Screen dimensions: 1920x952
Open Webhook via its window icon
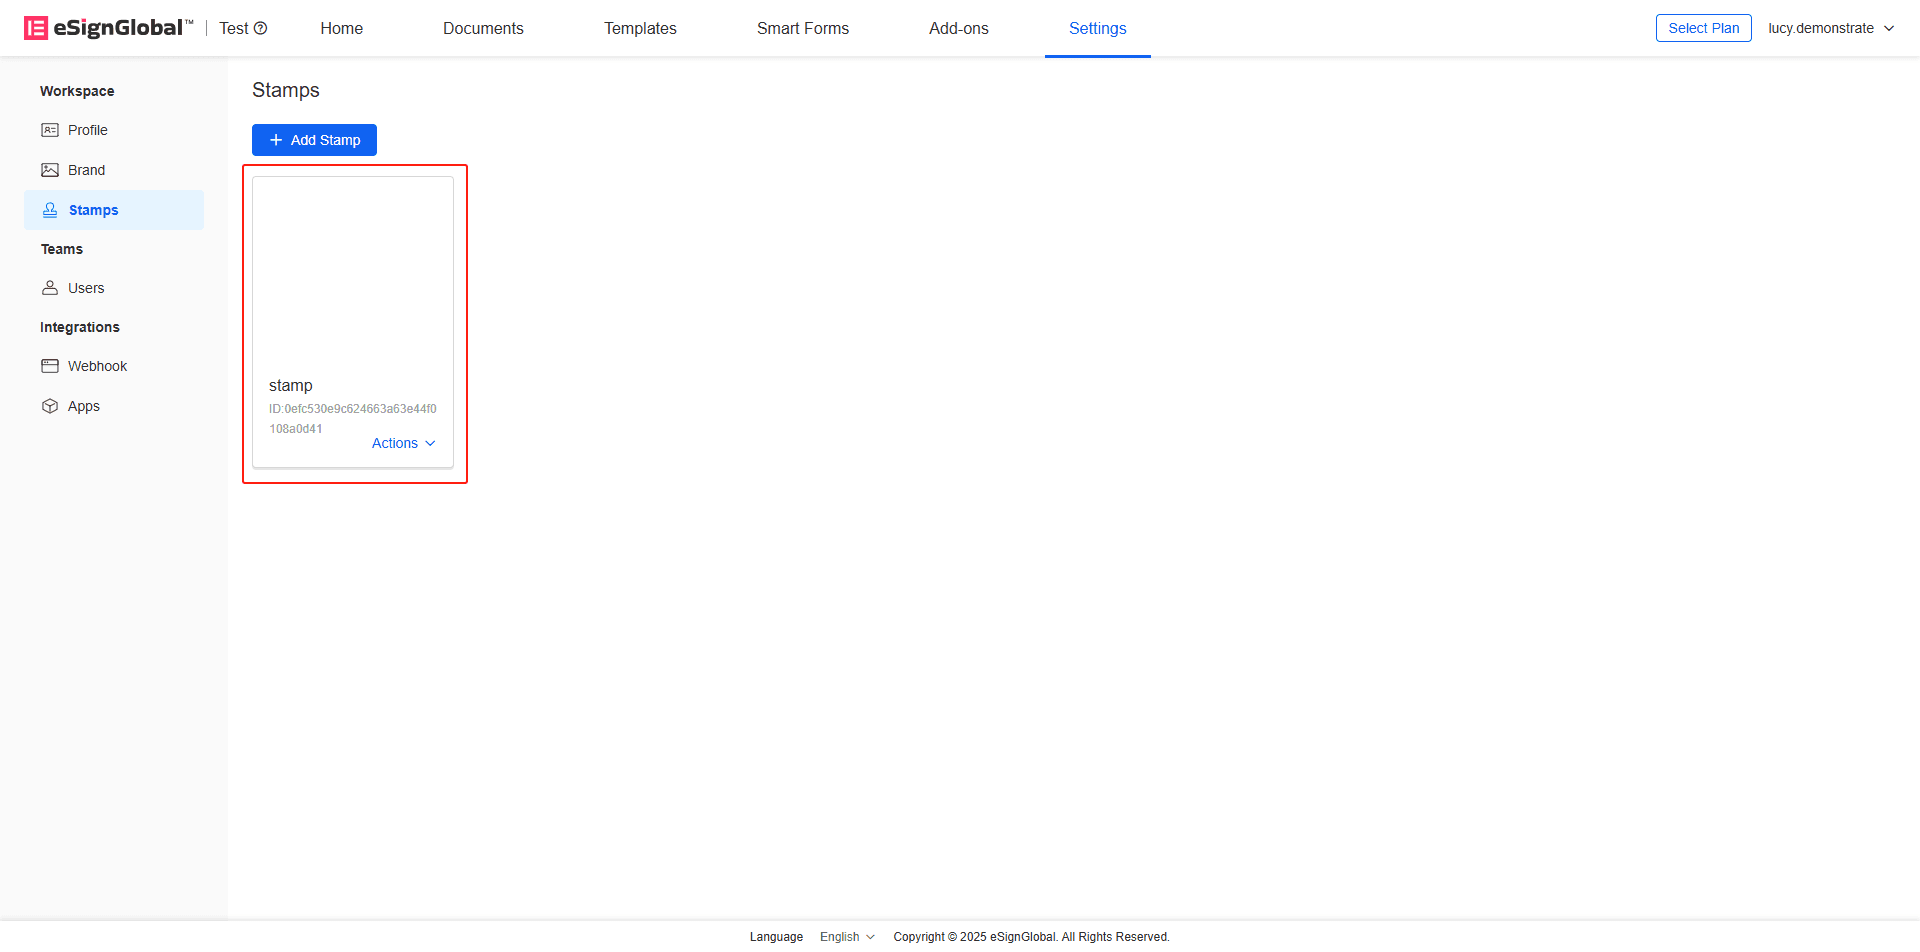tap(50, 366)
